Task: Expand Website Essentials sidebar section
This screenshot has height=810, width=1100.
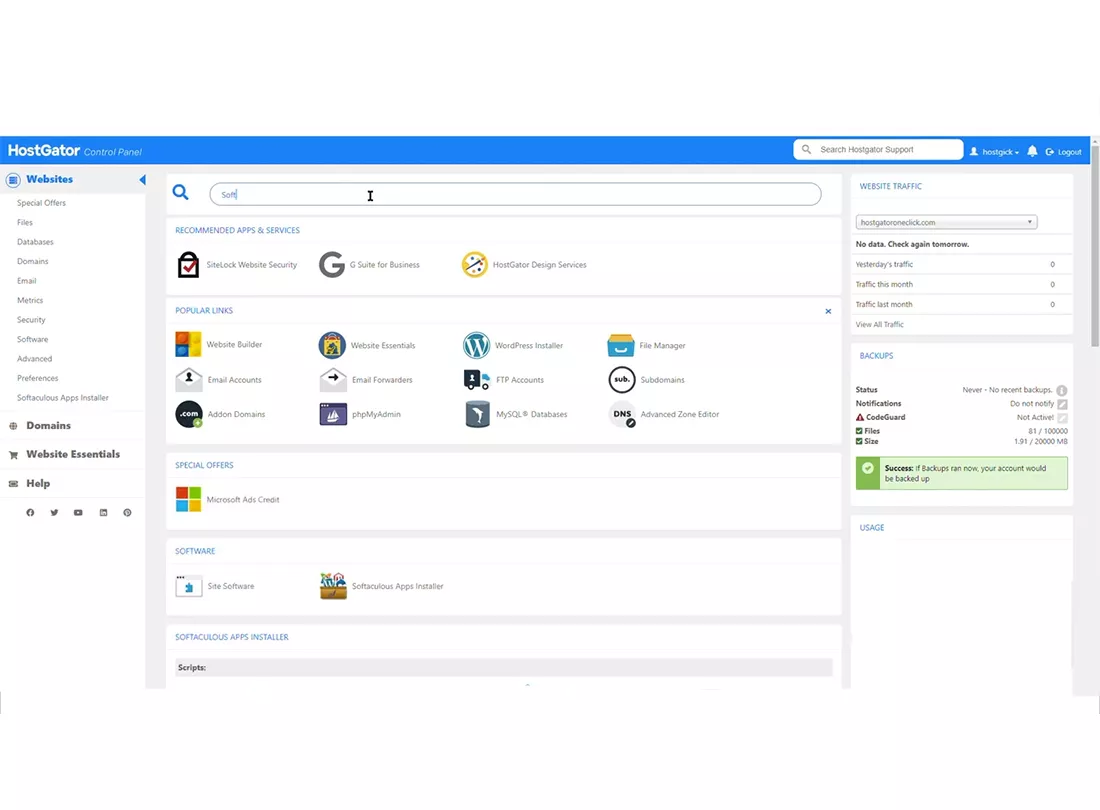Action: (73, 454)
